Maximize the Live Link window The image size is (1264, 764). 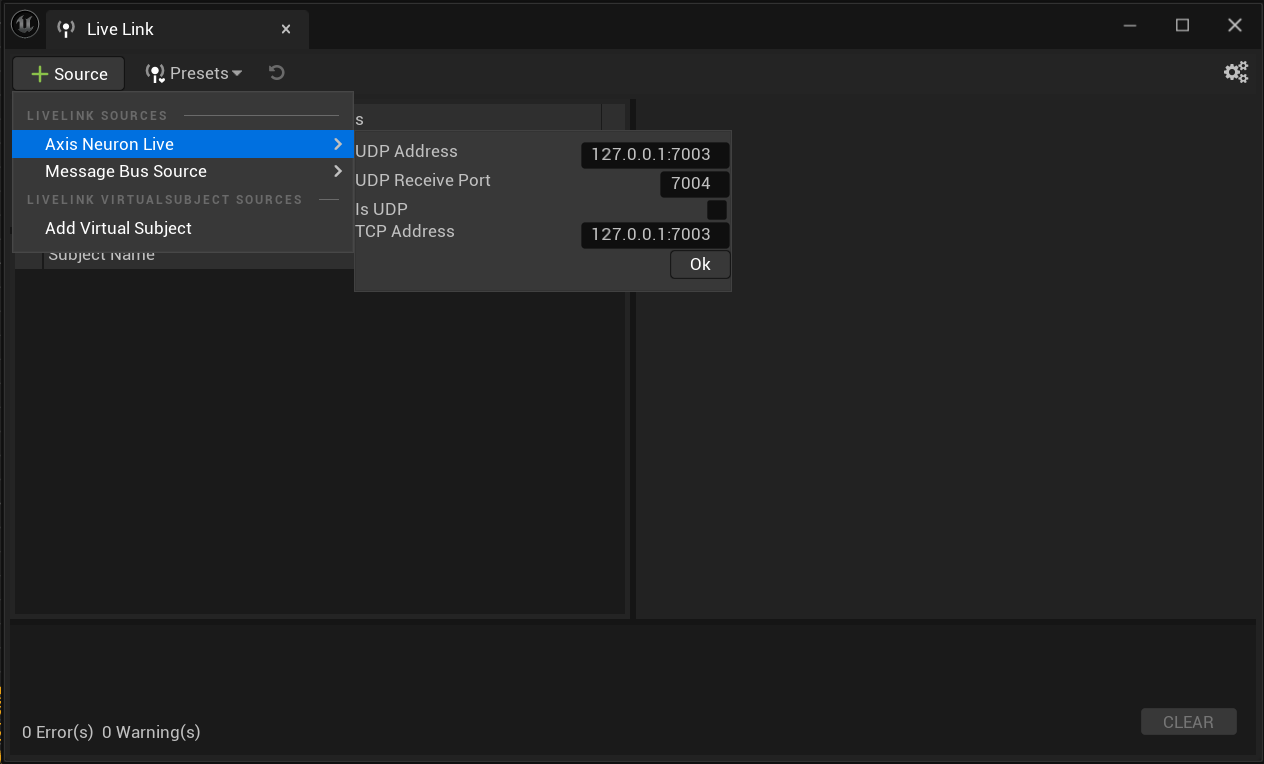pos(1182,25)
